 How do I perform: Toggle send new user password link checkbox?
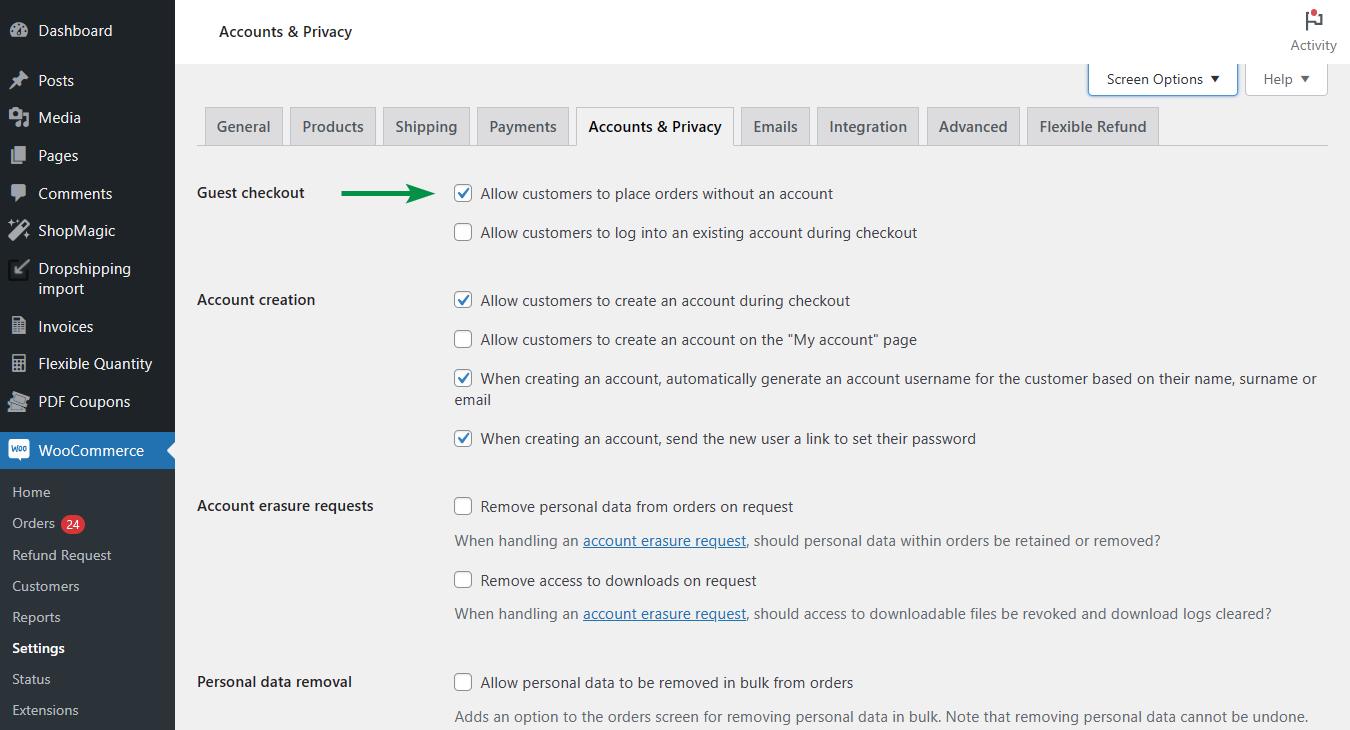tap(463, 439)
